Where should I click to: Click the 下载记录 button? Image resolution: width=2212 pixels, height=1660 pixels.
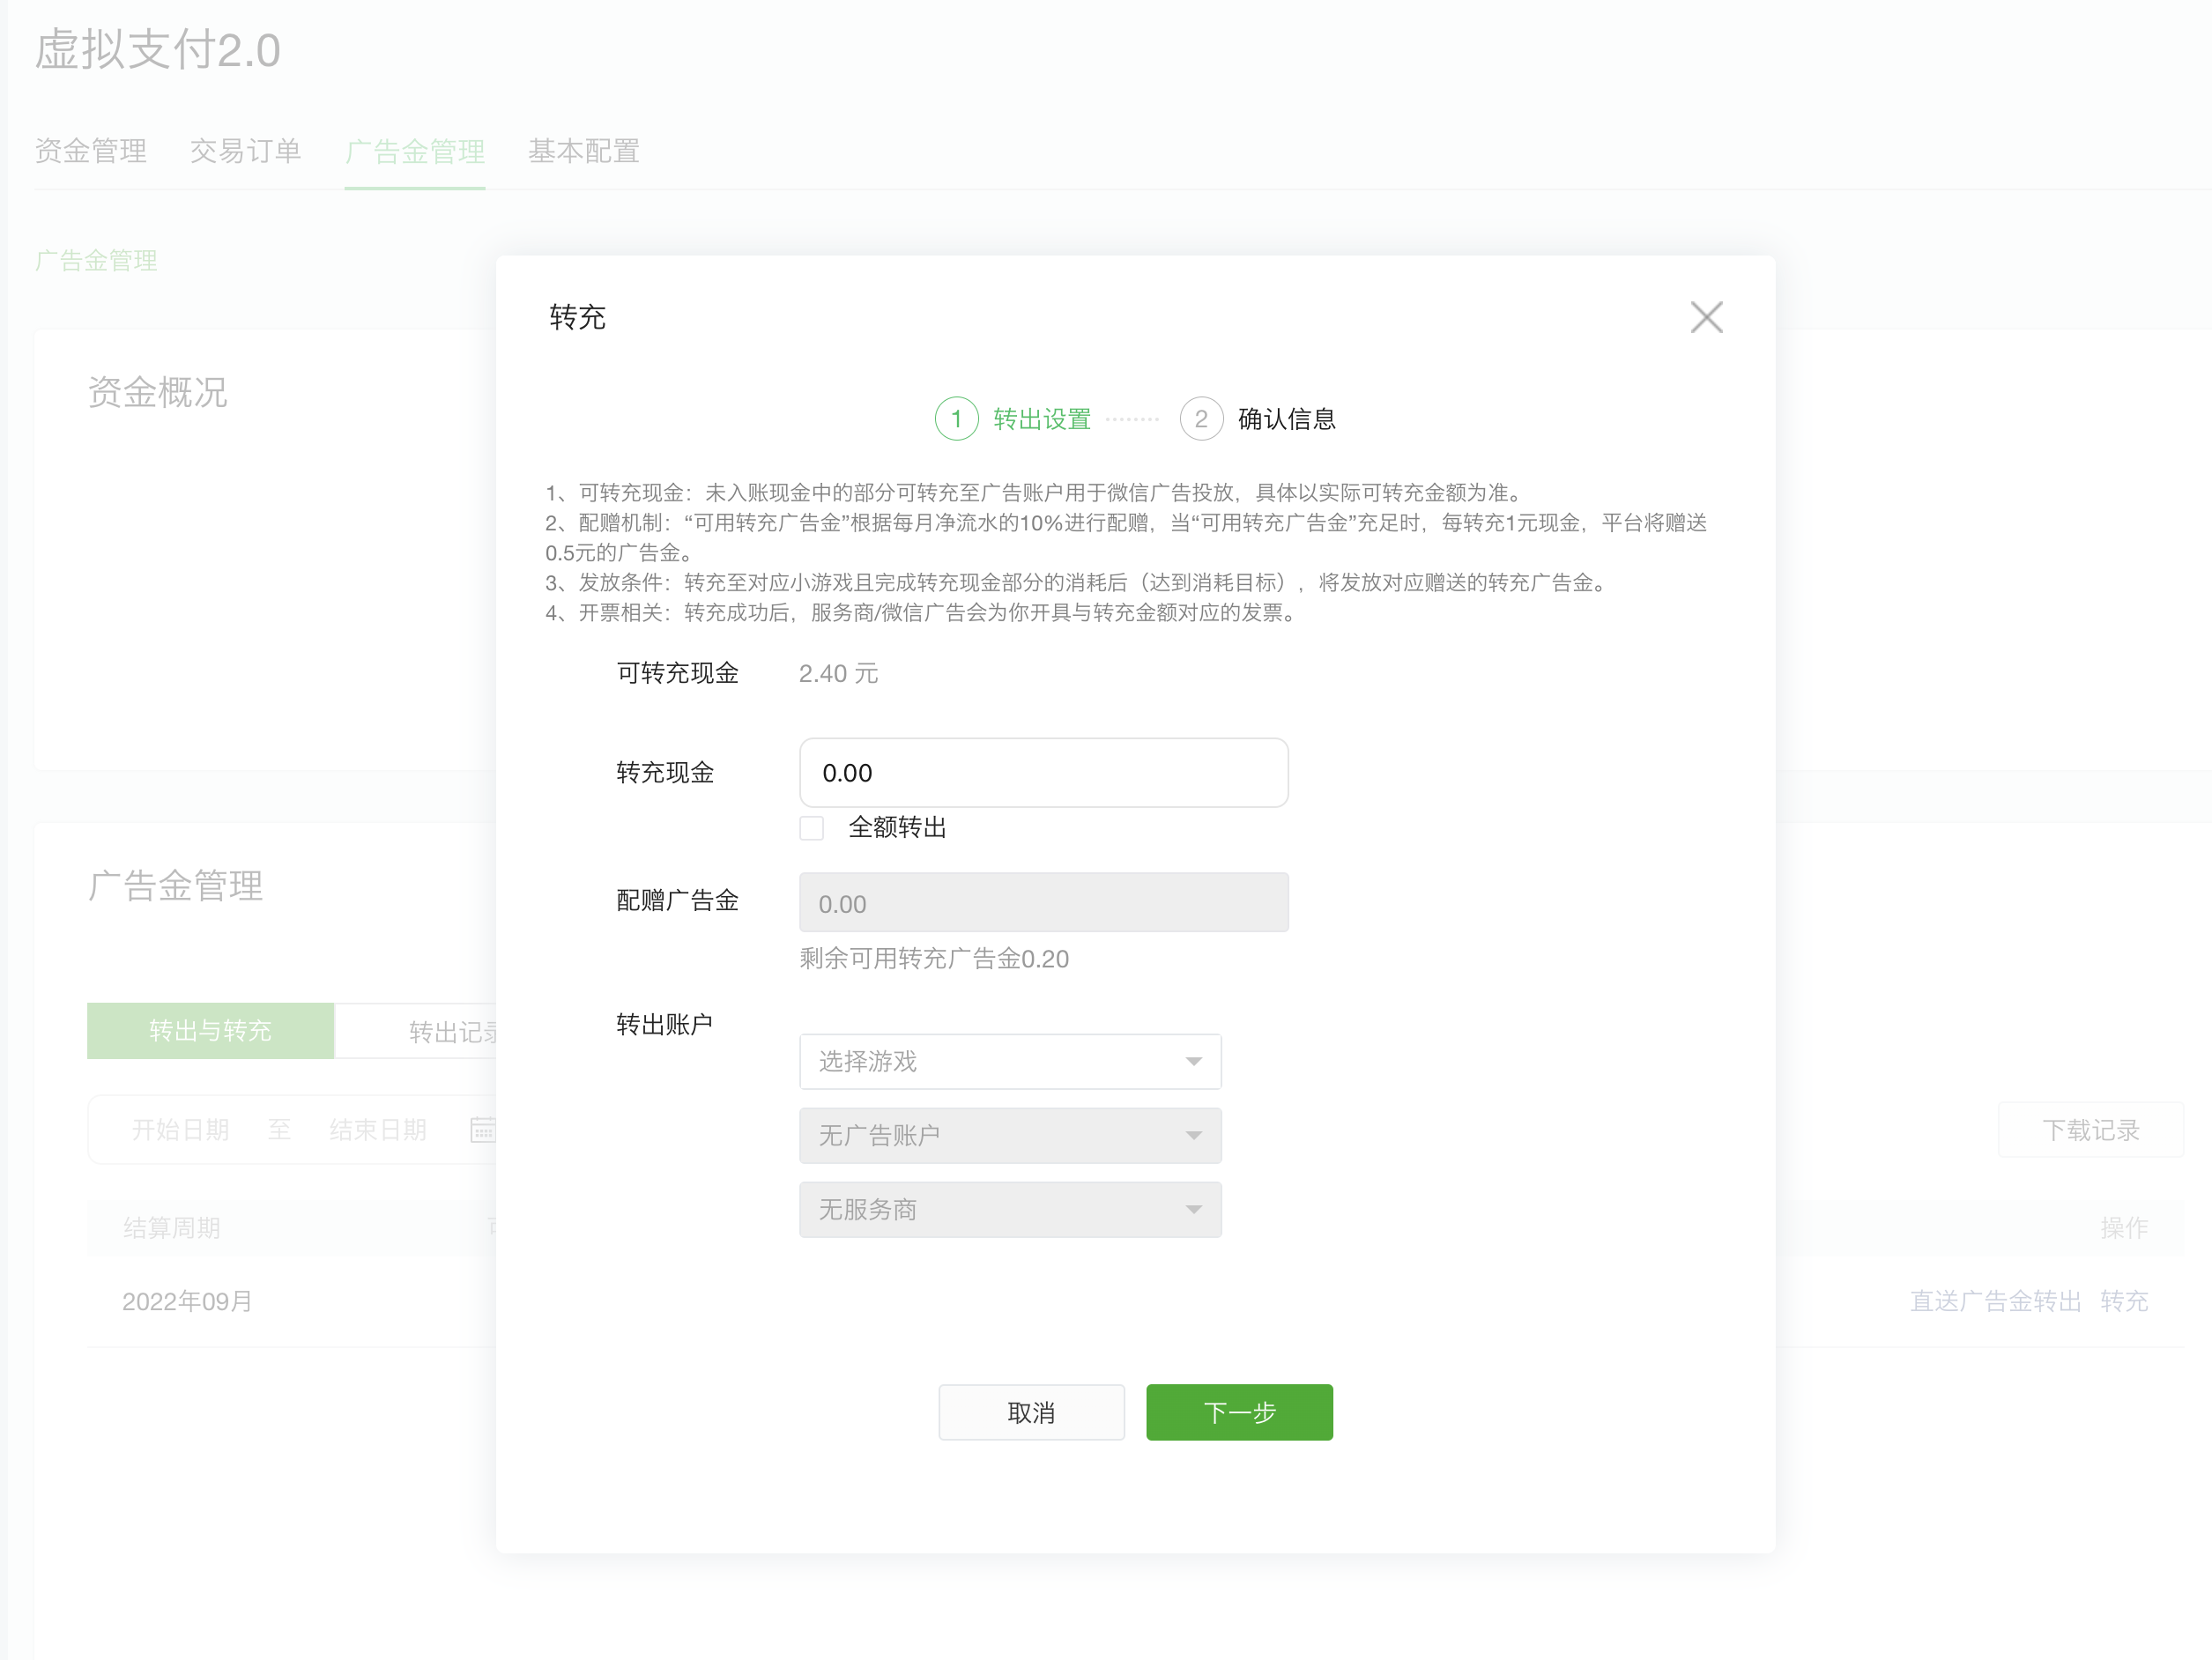[2090, 1130]
